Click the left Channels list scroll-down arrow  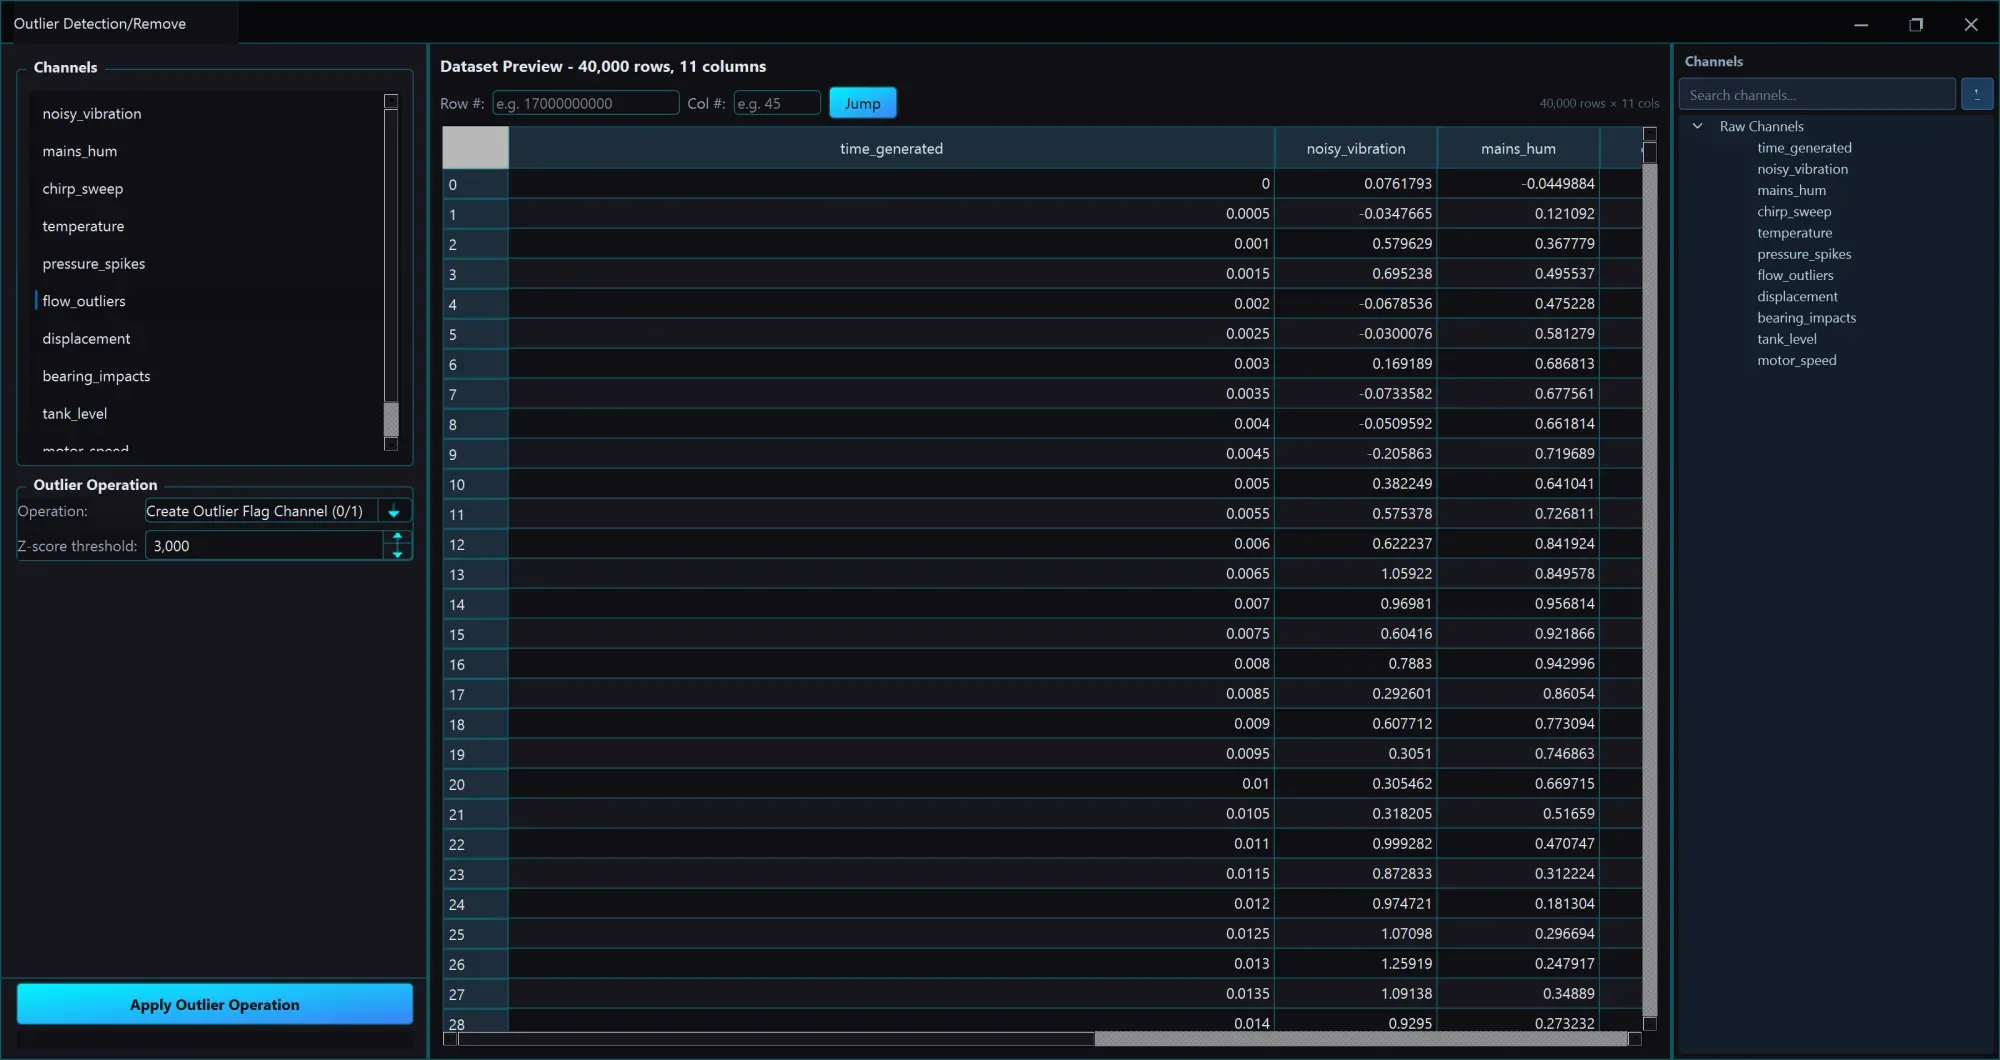click(391, 444)
